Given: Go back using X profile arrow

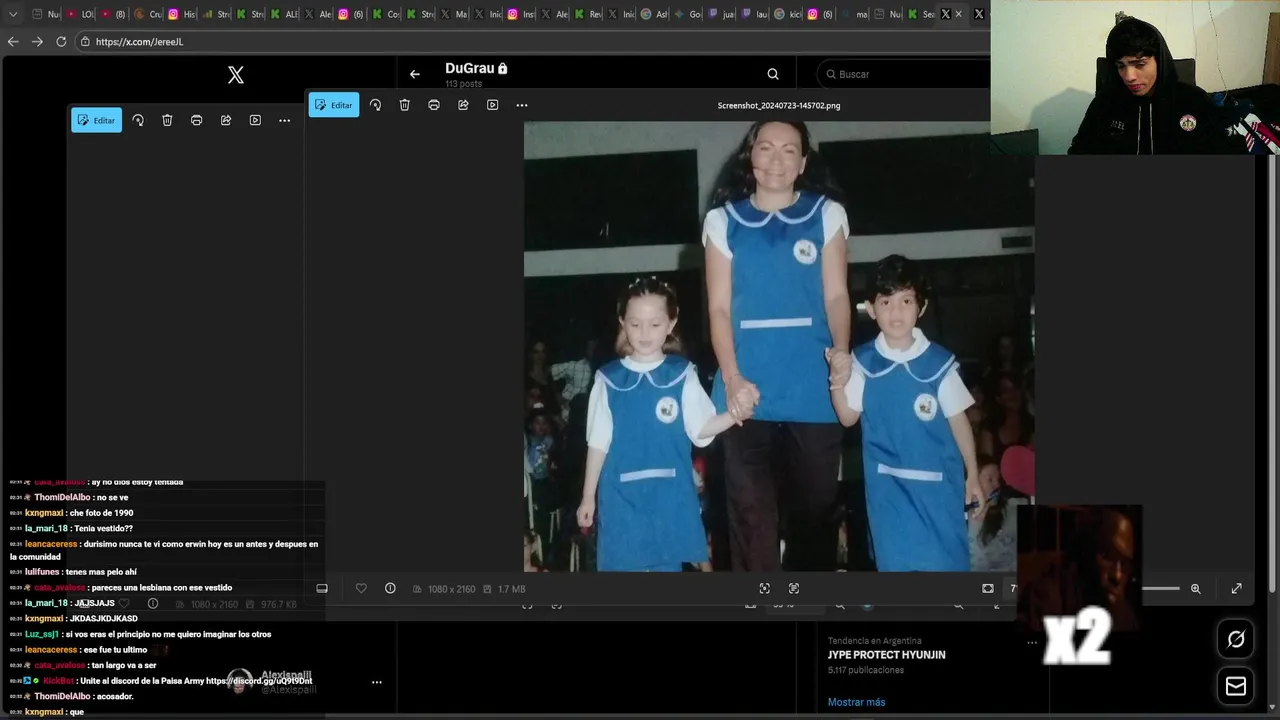Looking at the screenshot, I should 415,74.
